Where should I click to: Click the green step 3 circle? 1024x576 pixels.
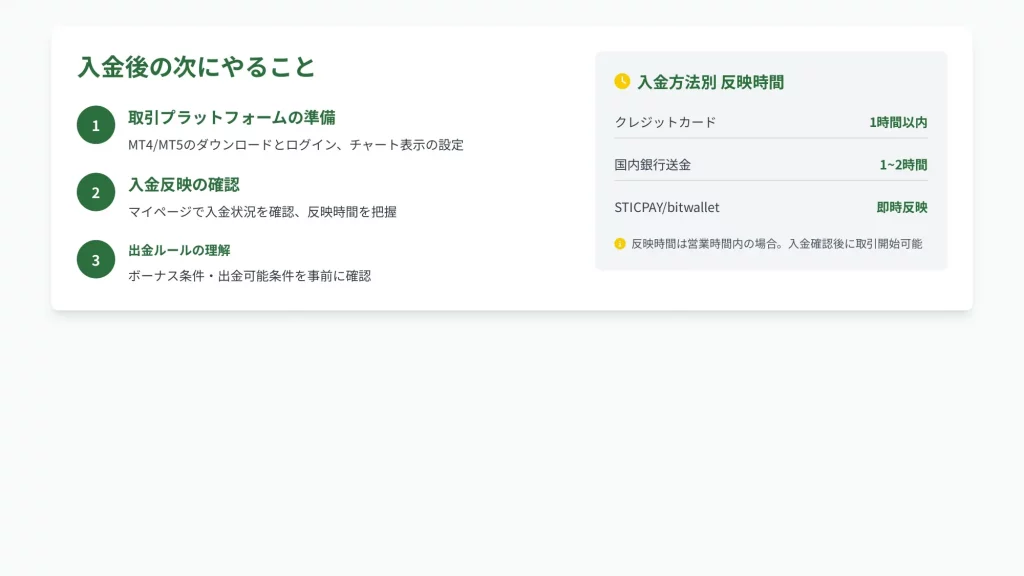coord(96,260)
